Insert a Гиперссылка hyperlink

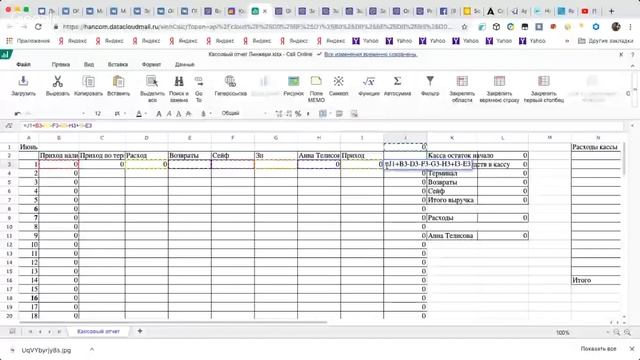click(231, 81)
